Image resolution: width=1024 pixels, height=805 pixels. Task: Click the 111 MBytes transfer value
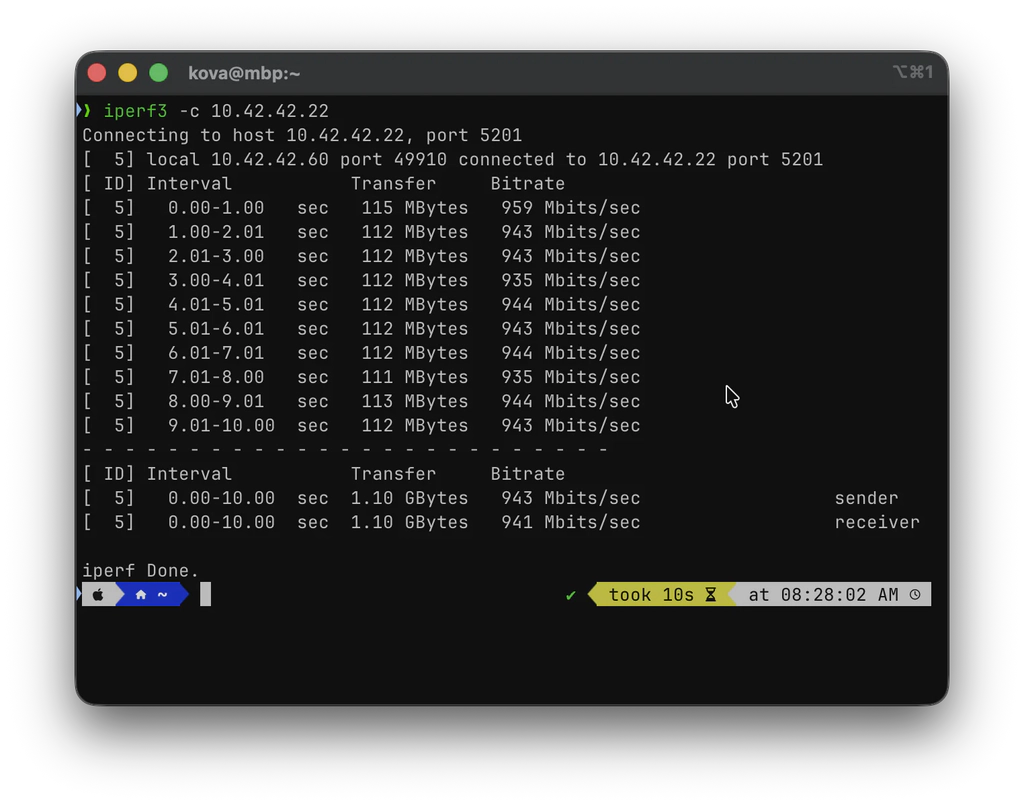tap(415, 377)
